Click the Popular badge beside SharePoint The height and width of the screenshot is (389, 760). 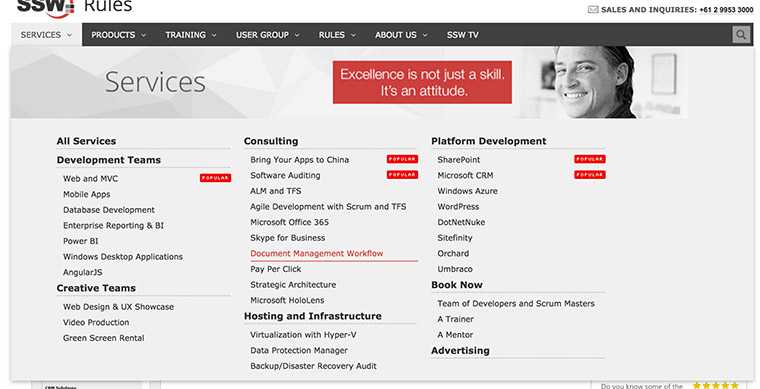589,159
